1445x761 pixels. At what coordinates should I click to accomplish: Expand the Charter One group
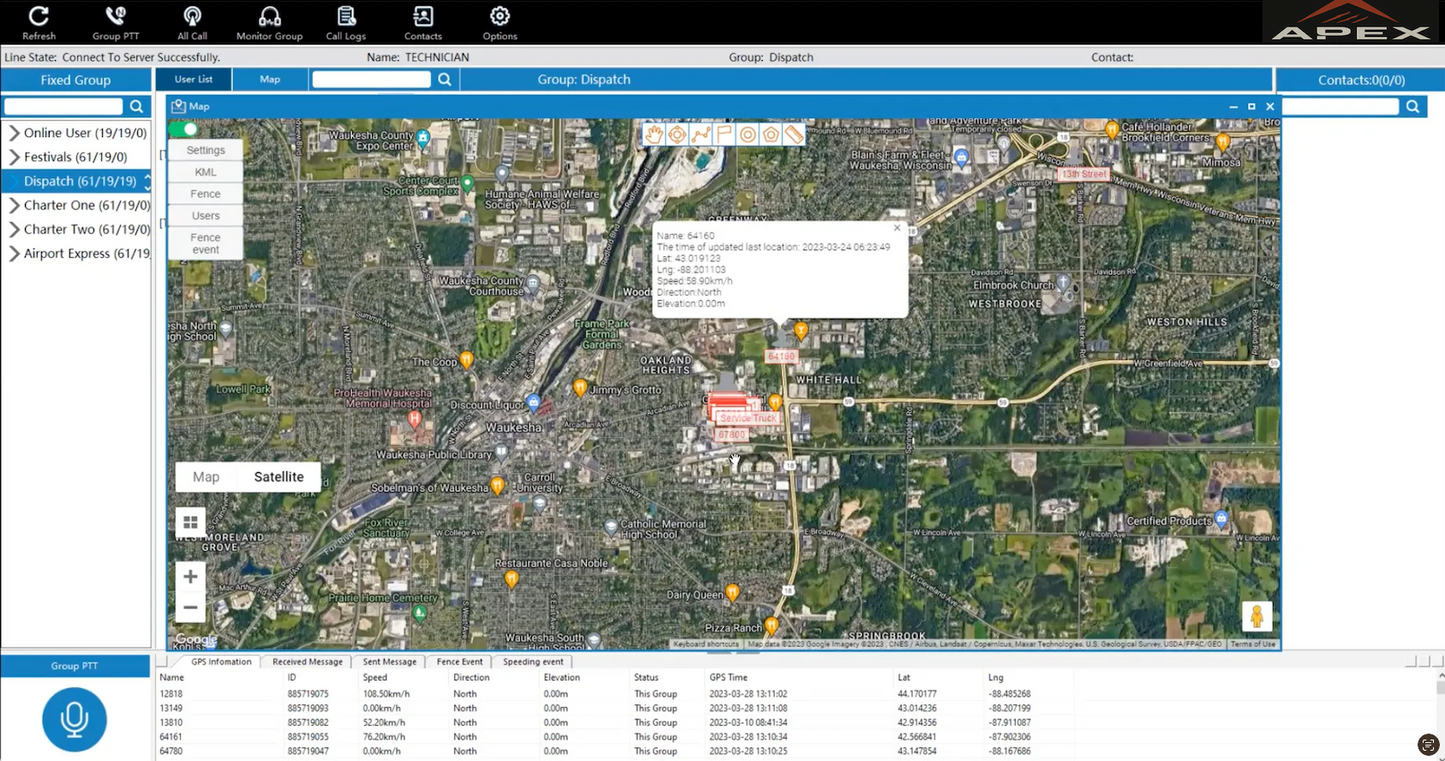[14, 205]
